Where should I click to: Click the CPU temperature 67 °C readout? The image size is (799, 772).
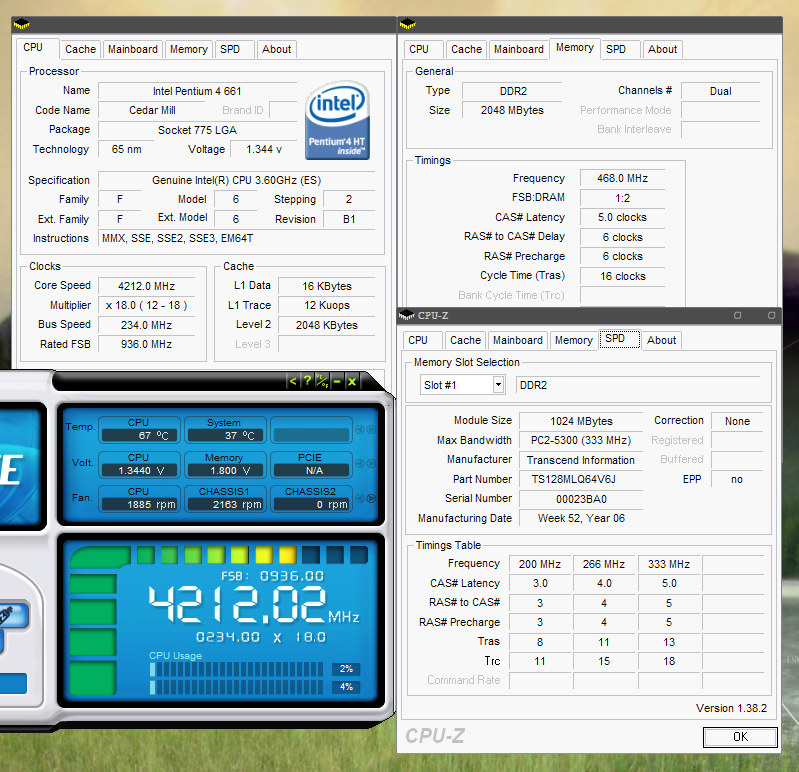coord(141,435)
